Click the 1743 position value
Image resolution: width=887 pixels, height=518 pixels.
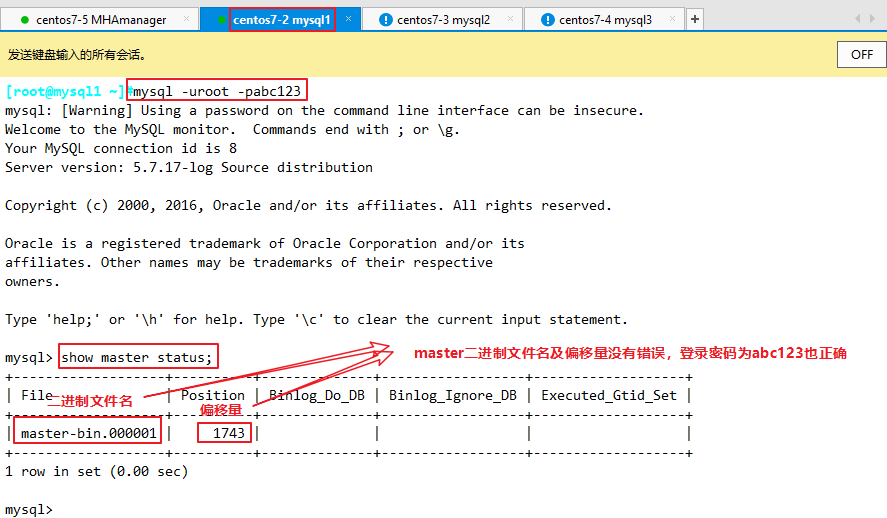point(229,433)
